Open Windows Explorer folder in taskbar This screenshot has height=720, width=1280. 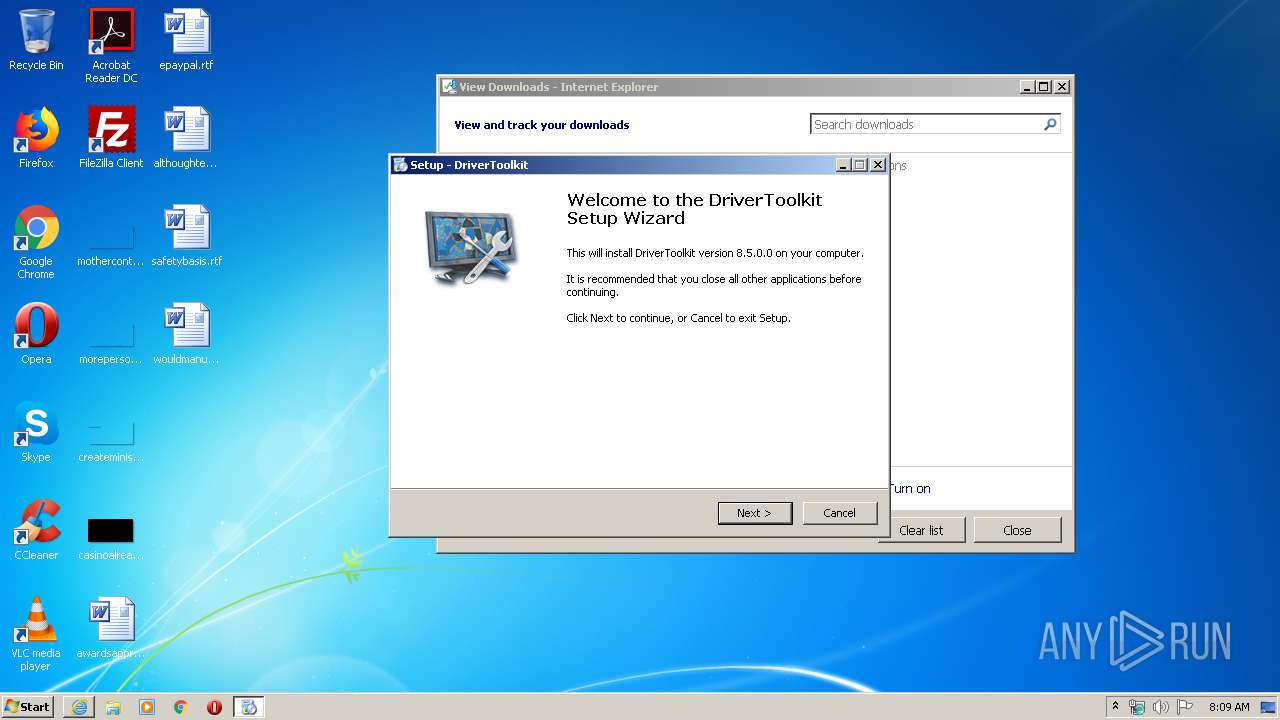pos(113,707)
